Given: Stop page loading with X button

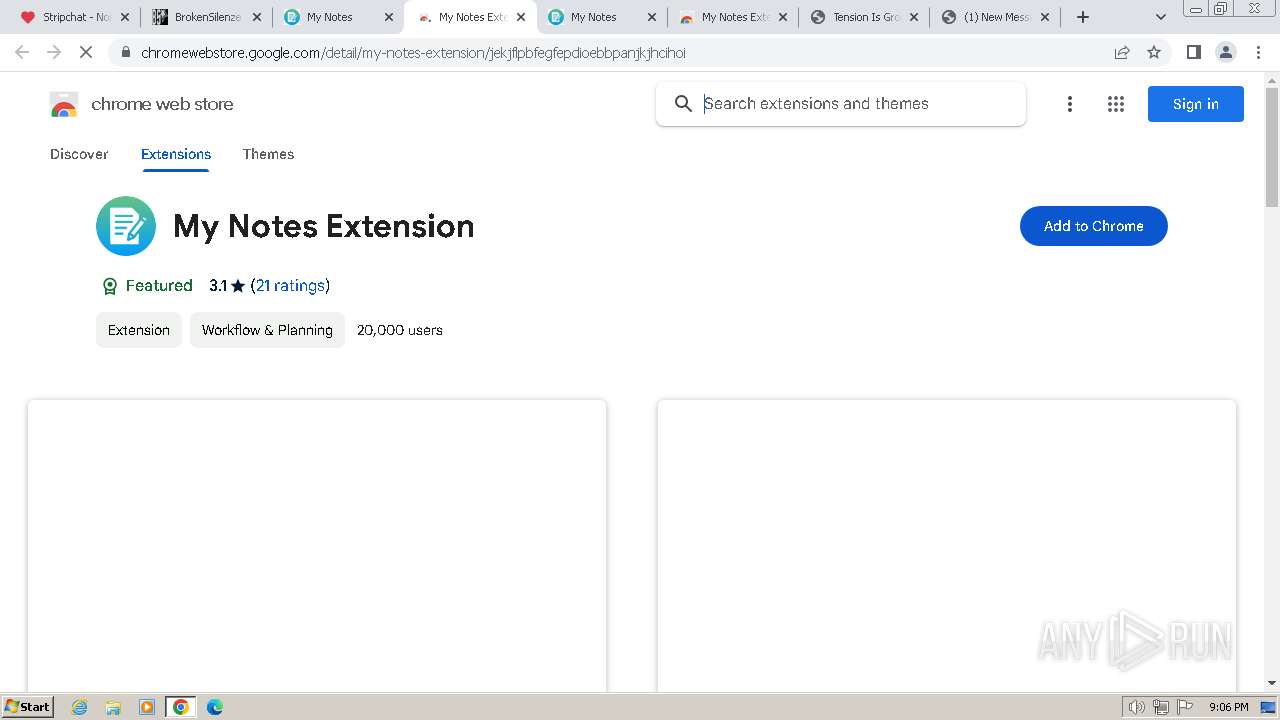Looking at the screenshot, I should [x=86, y=52].
